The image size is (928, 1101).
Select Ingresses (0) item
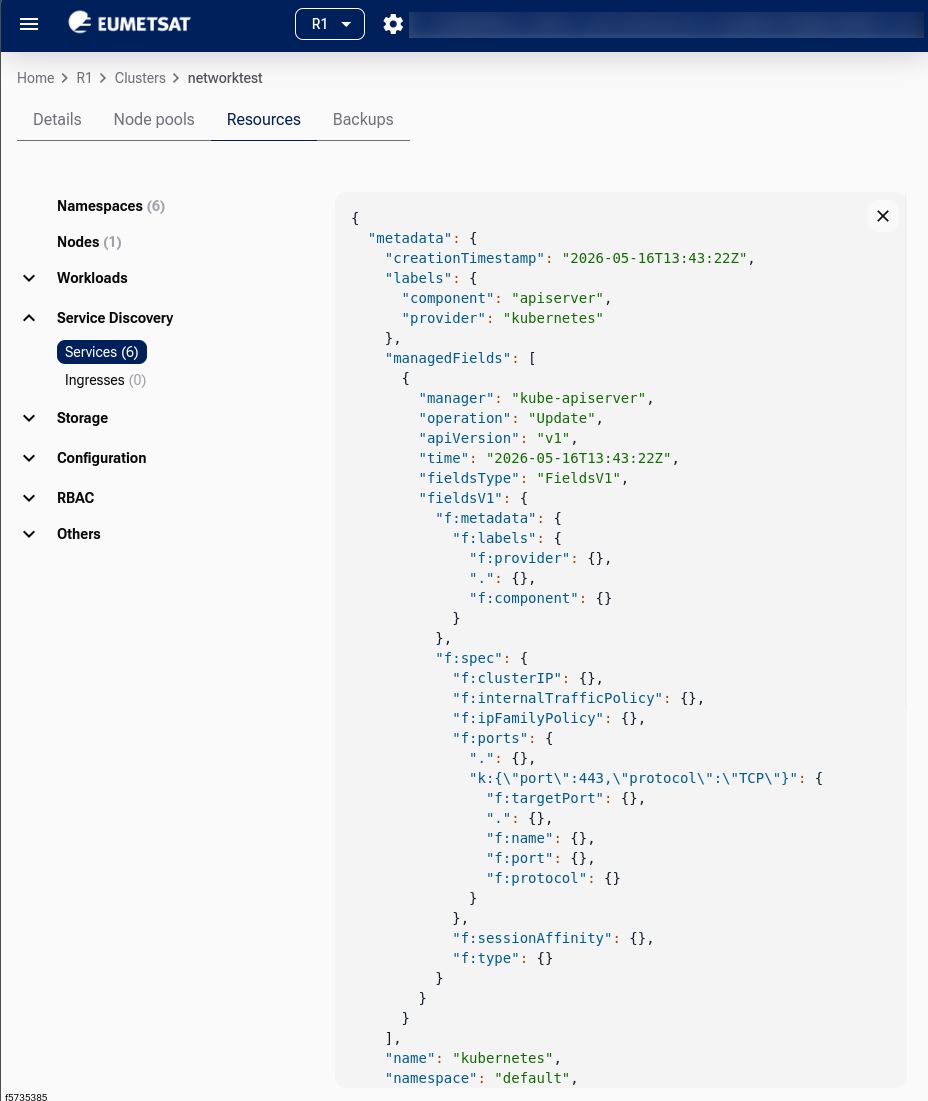point(105,381)
